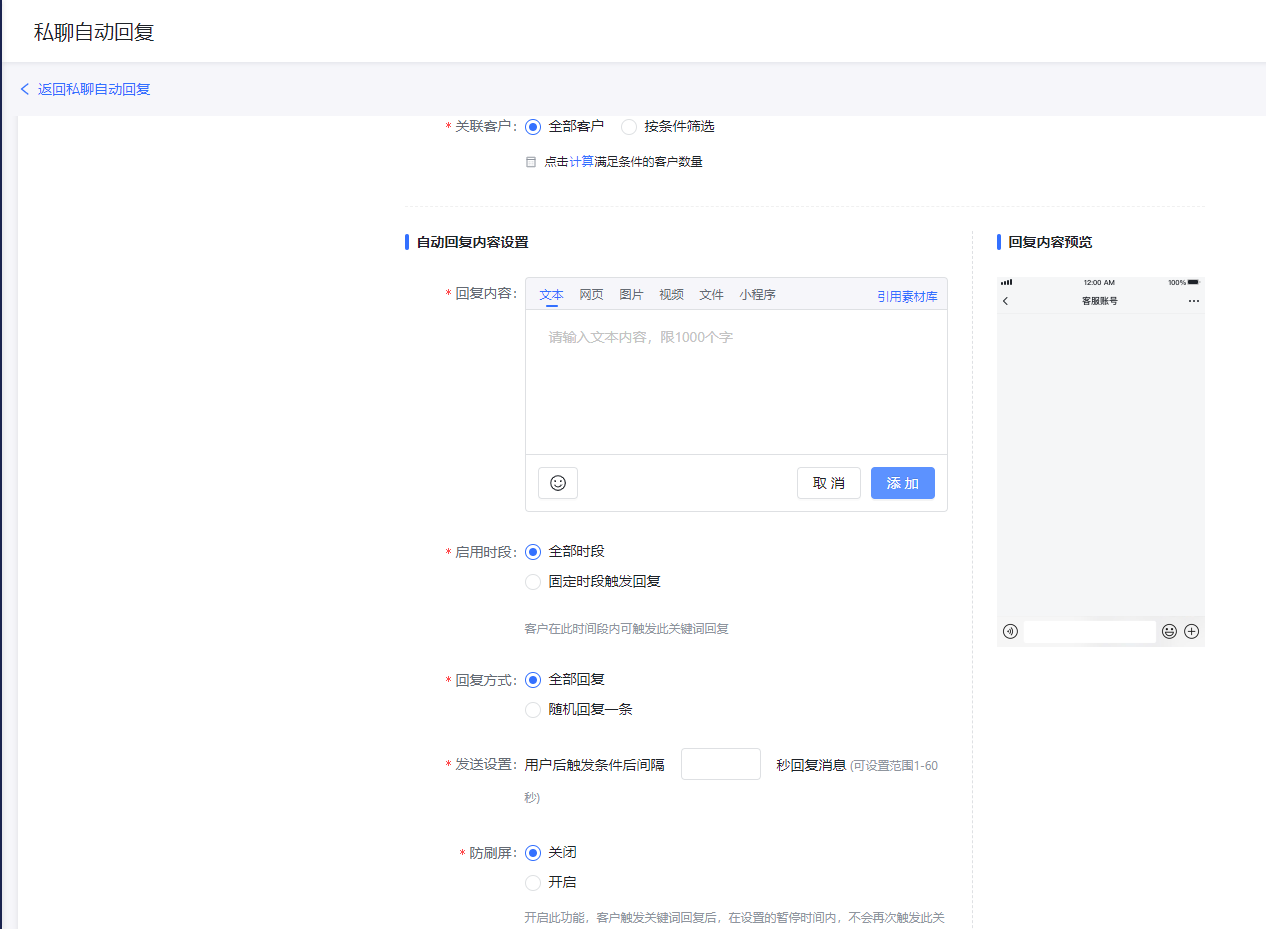Image resolution: width=1266 pixels, height=929 pixels.
Task: Select 全部客户 radio option
Action: coord(533,127)
